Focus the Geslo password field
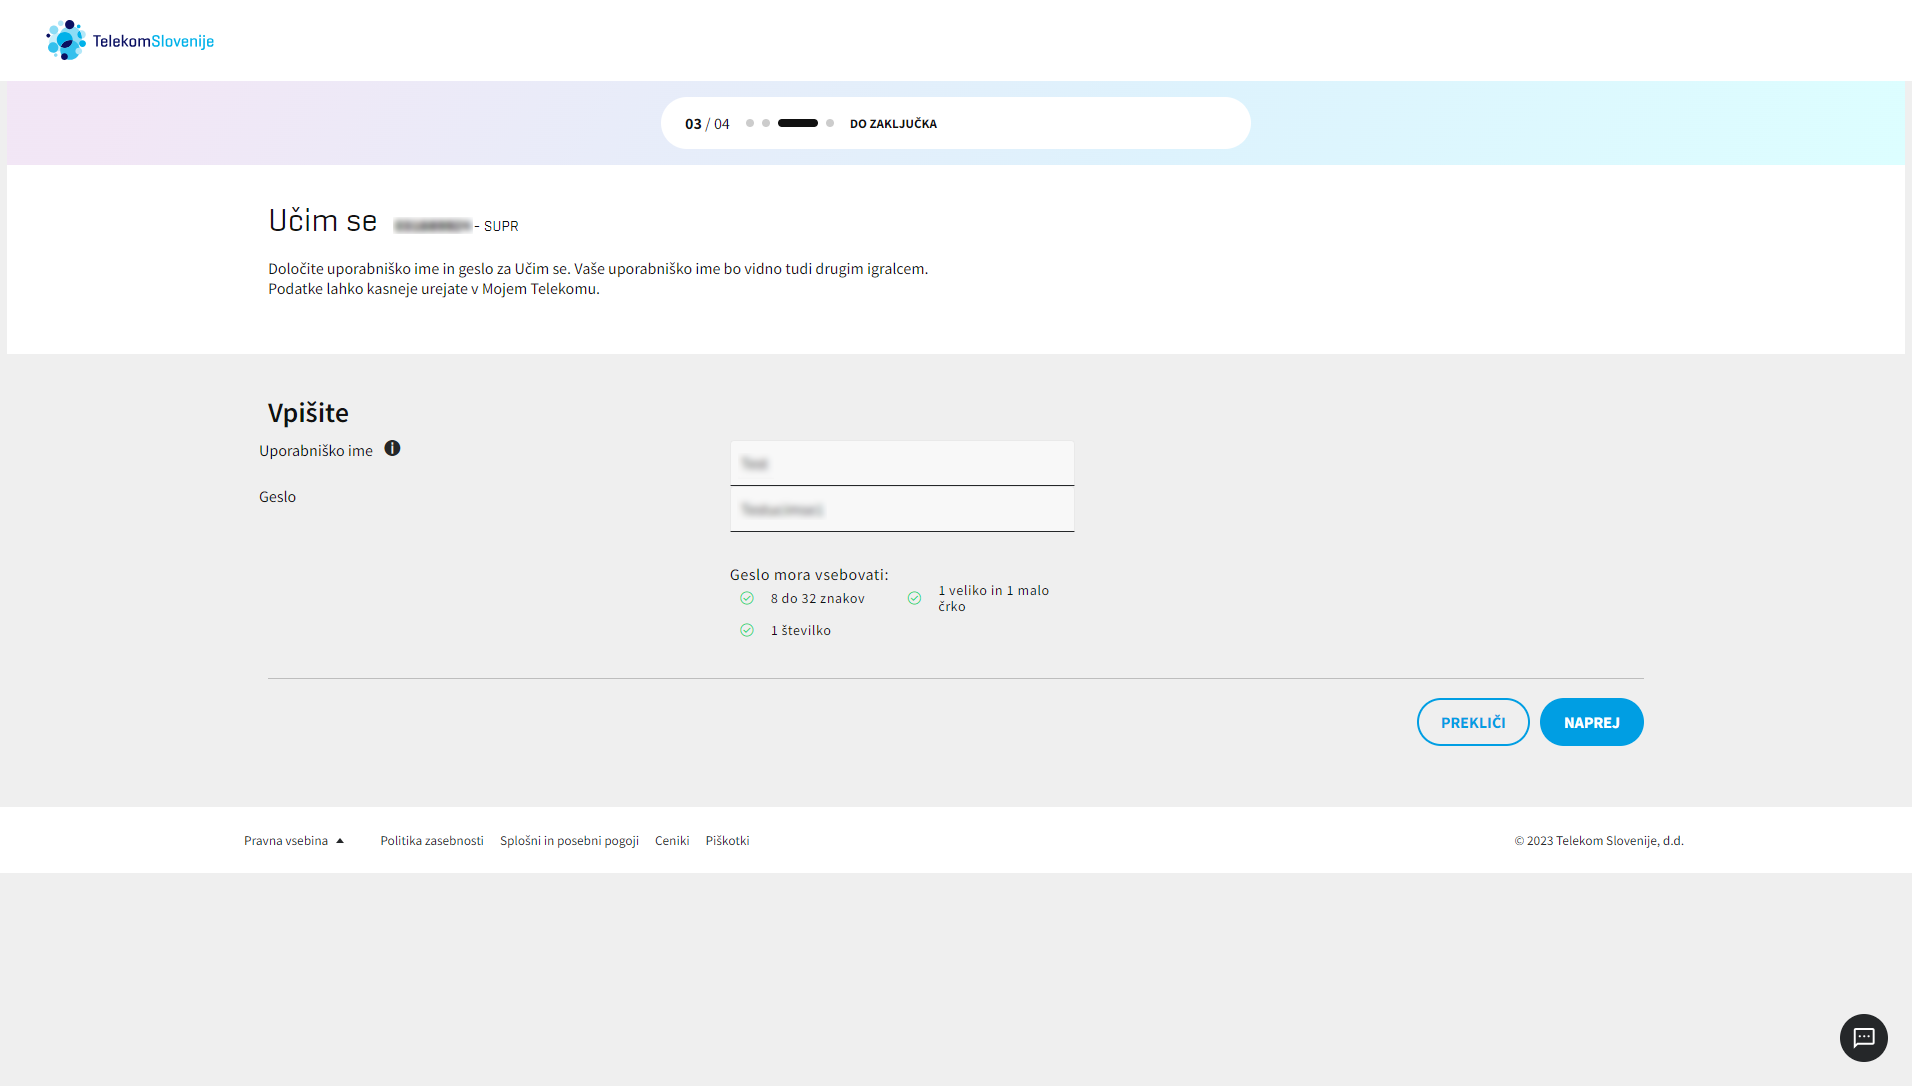The height and width of the screenshot is (1086, 1912). click(x=902, y=509)
